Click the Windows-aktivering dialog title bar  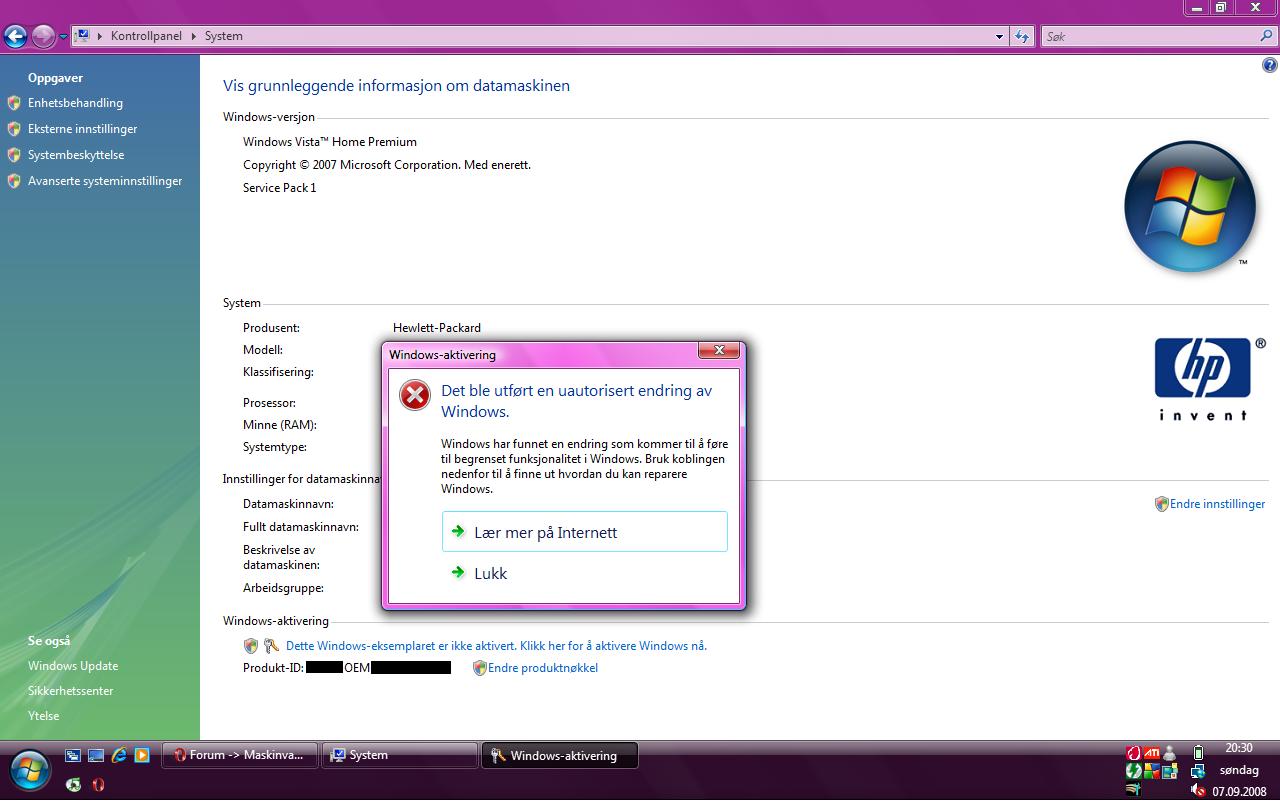coord(540,354)
